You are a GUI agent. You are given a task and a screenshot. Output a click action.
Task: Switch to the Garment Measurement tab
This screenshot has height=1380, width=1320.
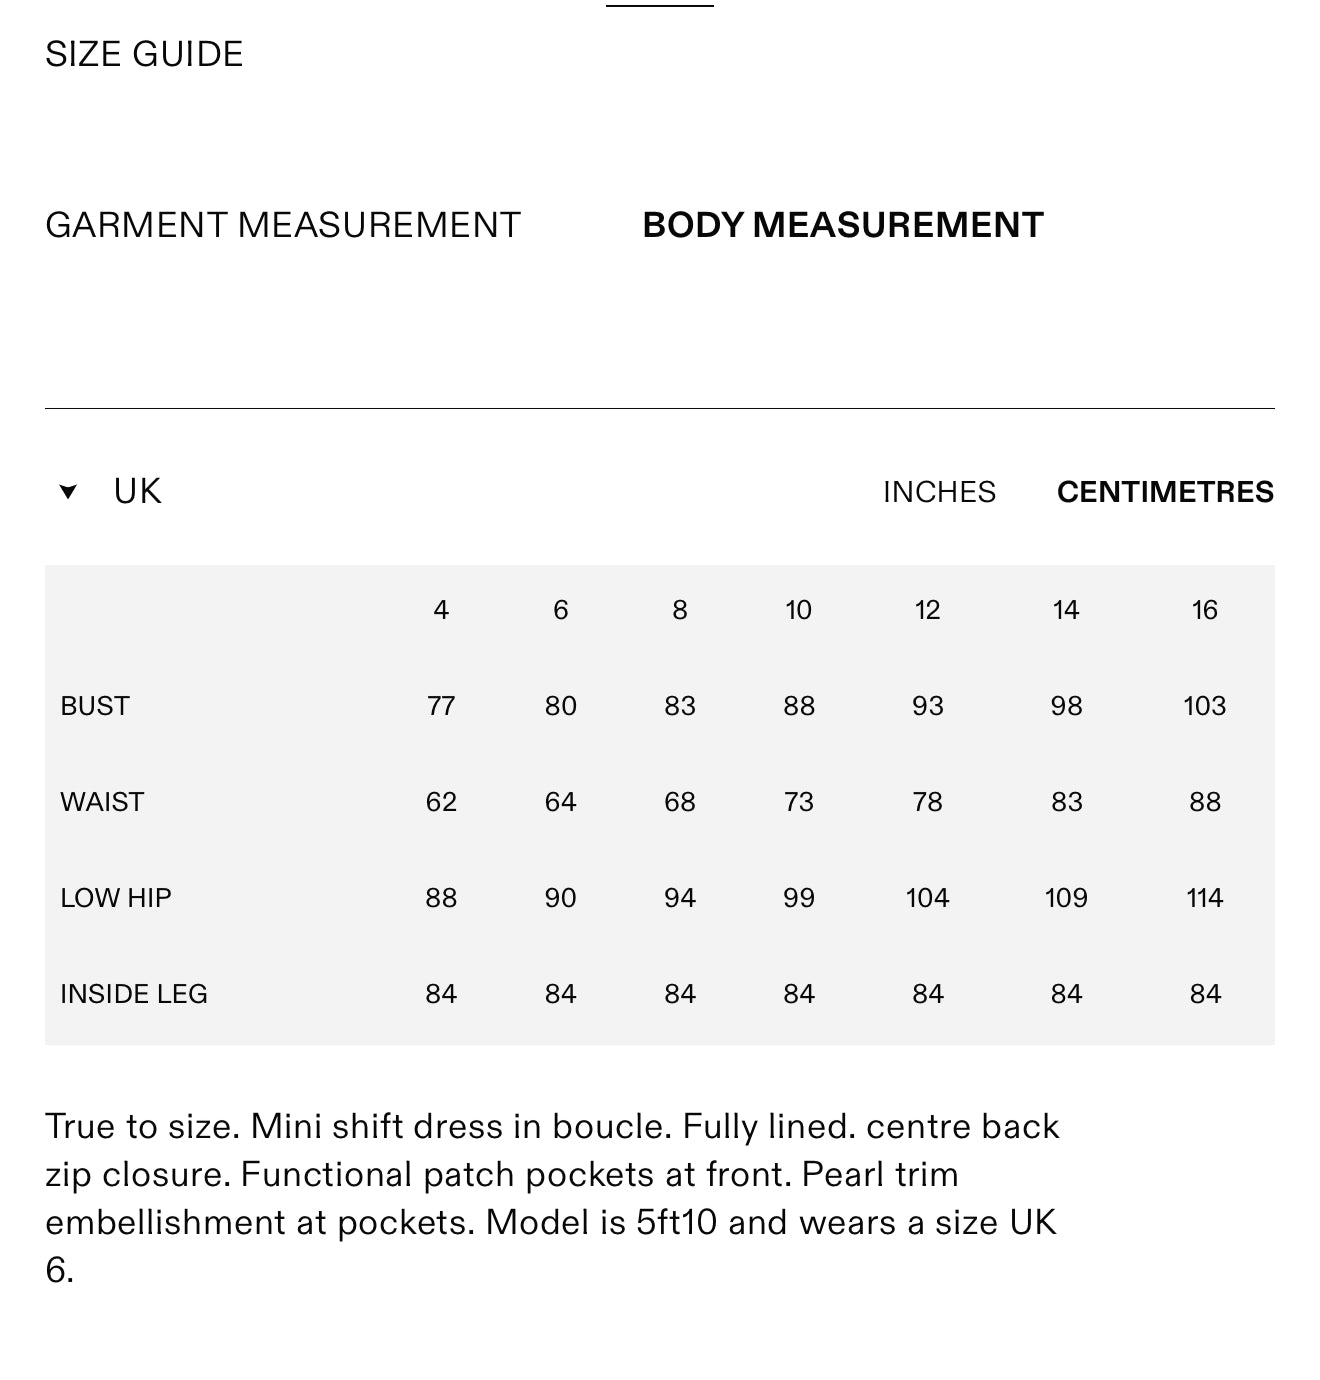click(282, 225)
